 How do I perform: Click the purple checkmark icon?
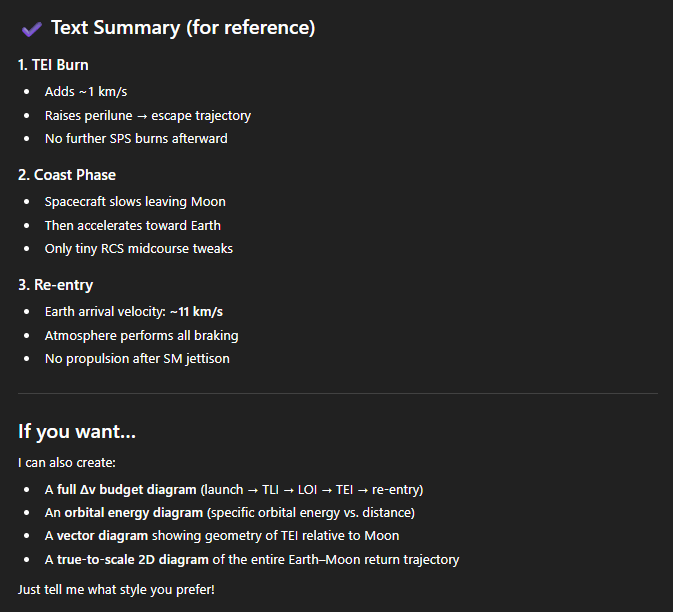[x=31, y=28]
